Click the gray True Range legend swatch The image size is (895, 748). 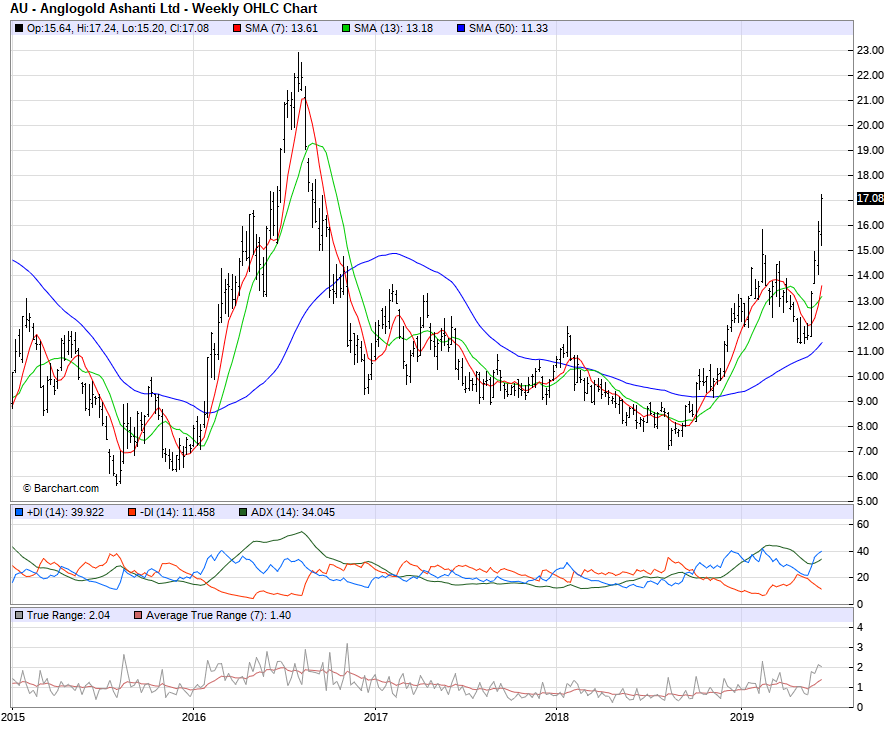[19, 615]
